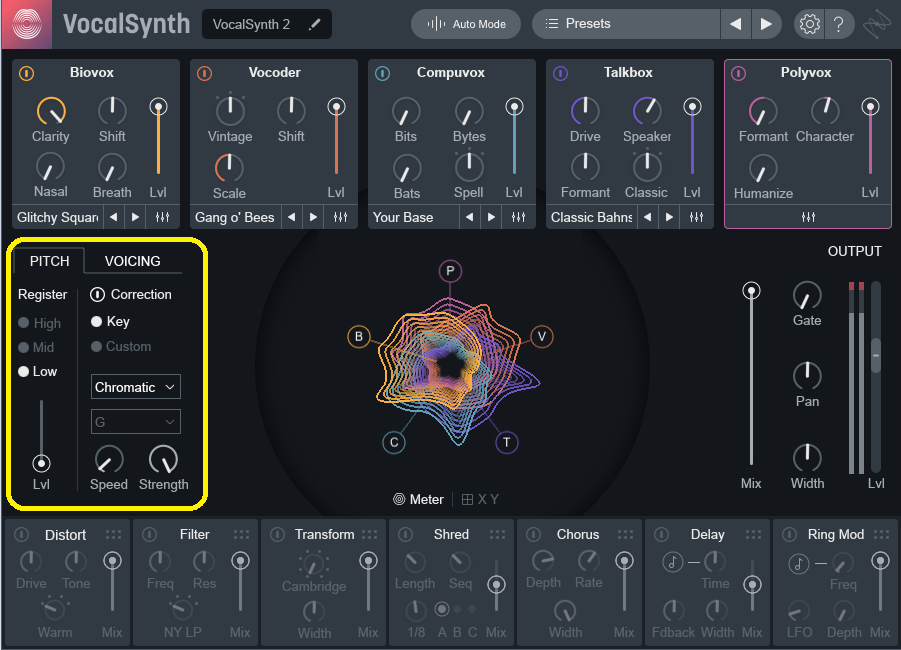The height and width of the screenshot is (650, 901).
Task: Click the VocalSynth logo icon
Action: tap(27, 24)
